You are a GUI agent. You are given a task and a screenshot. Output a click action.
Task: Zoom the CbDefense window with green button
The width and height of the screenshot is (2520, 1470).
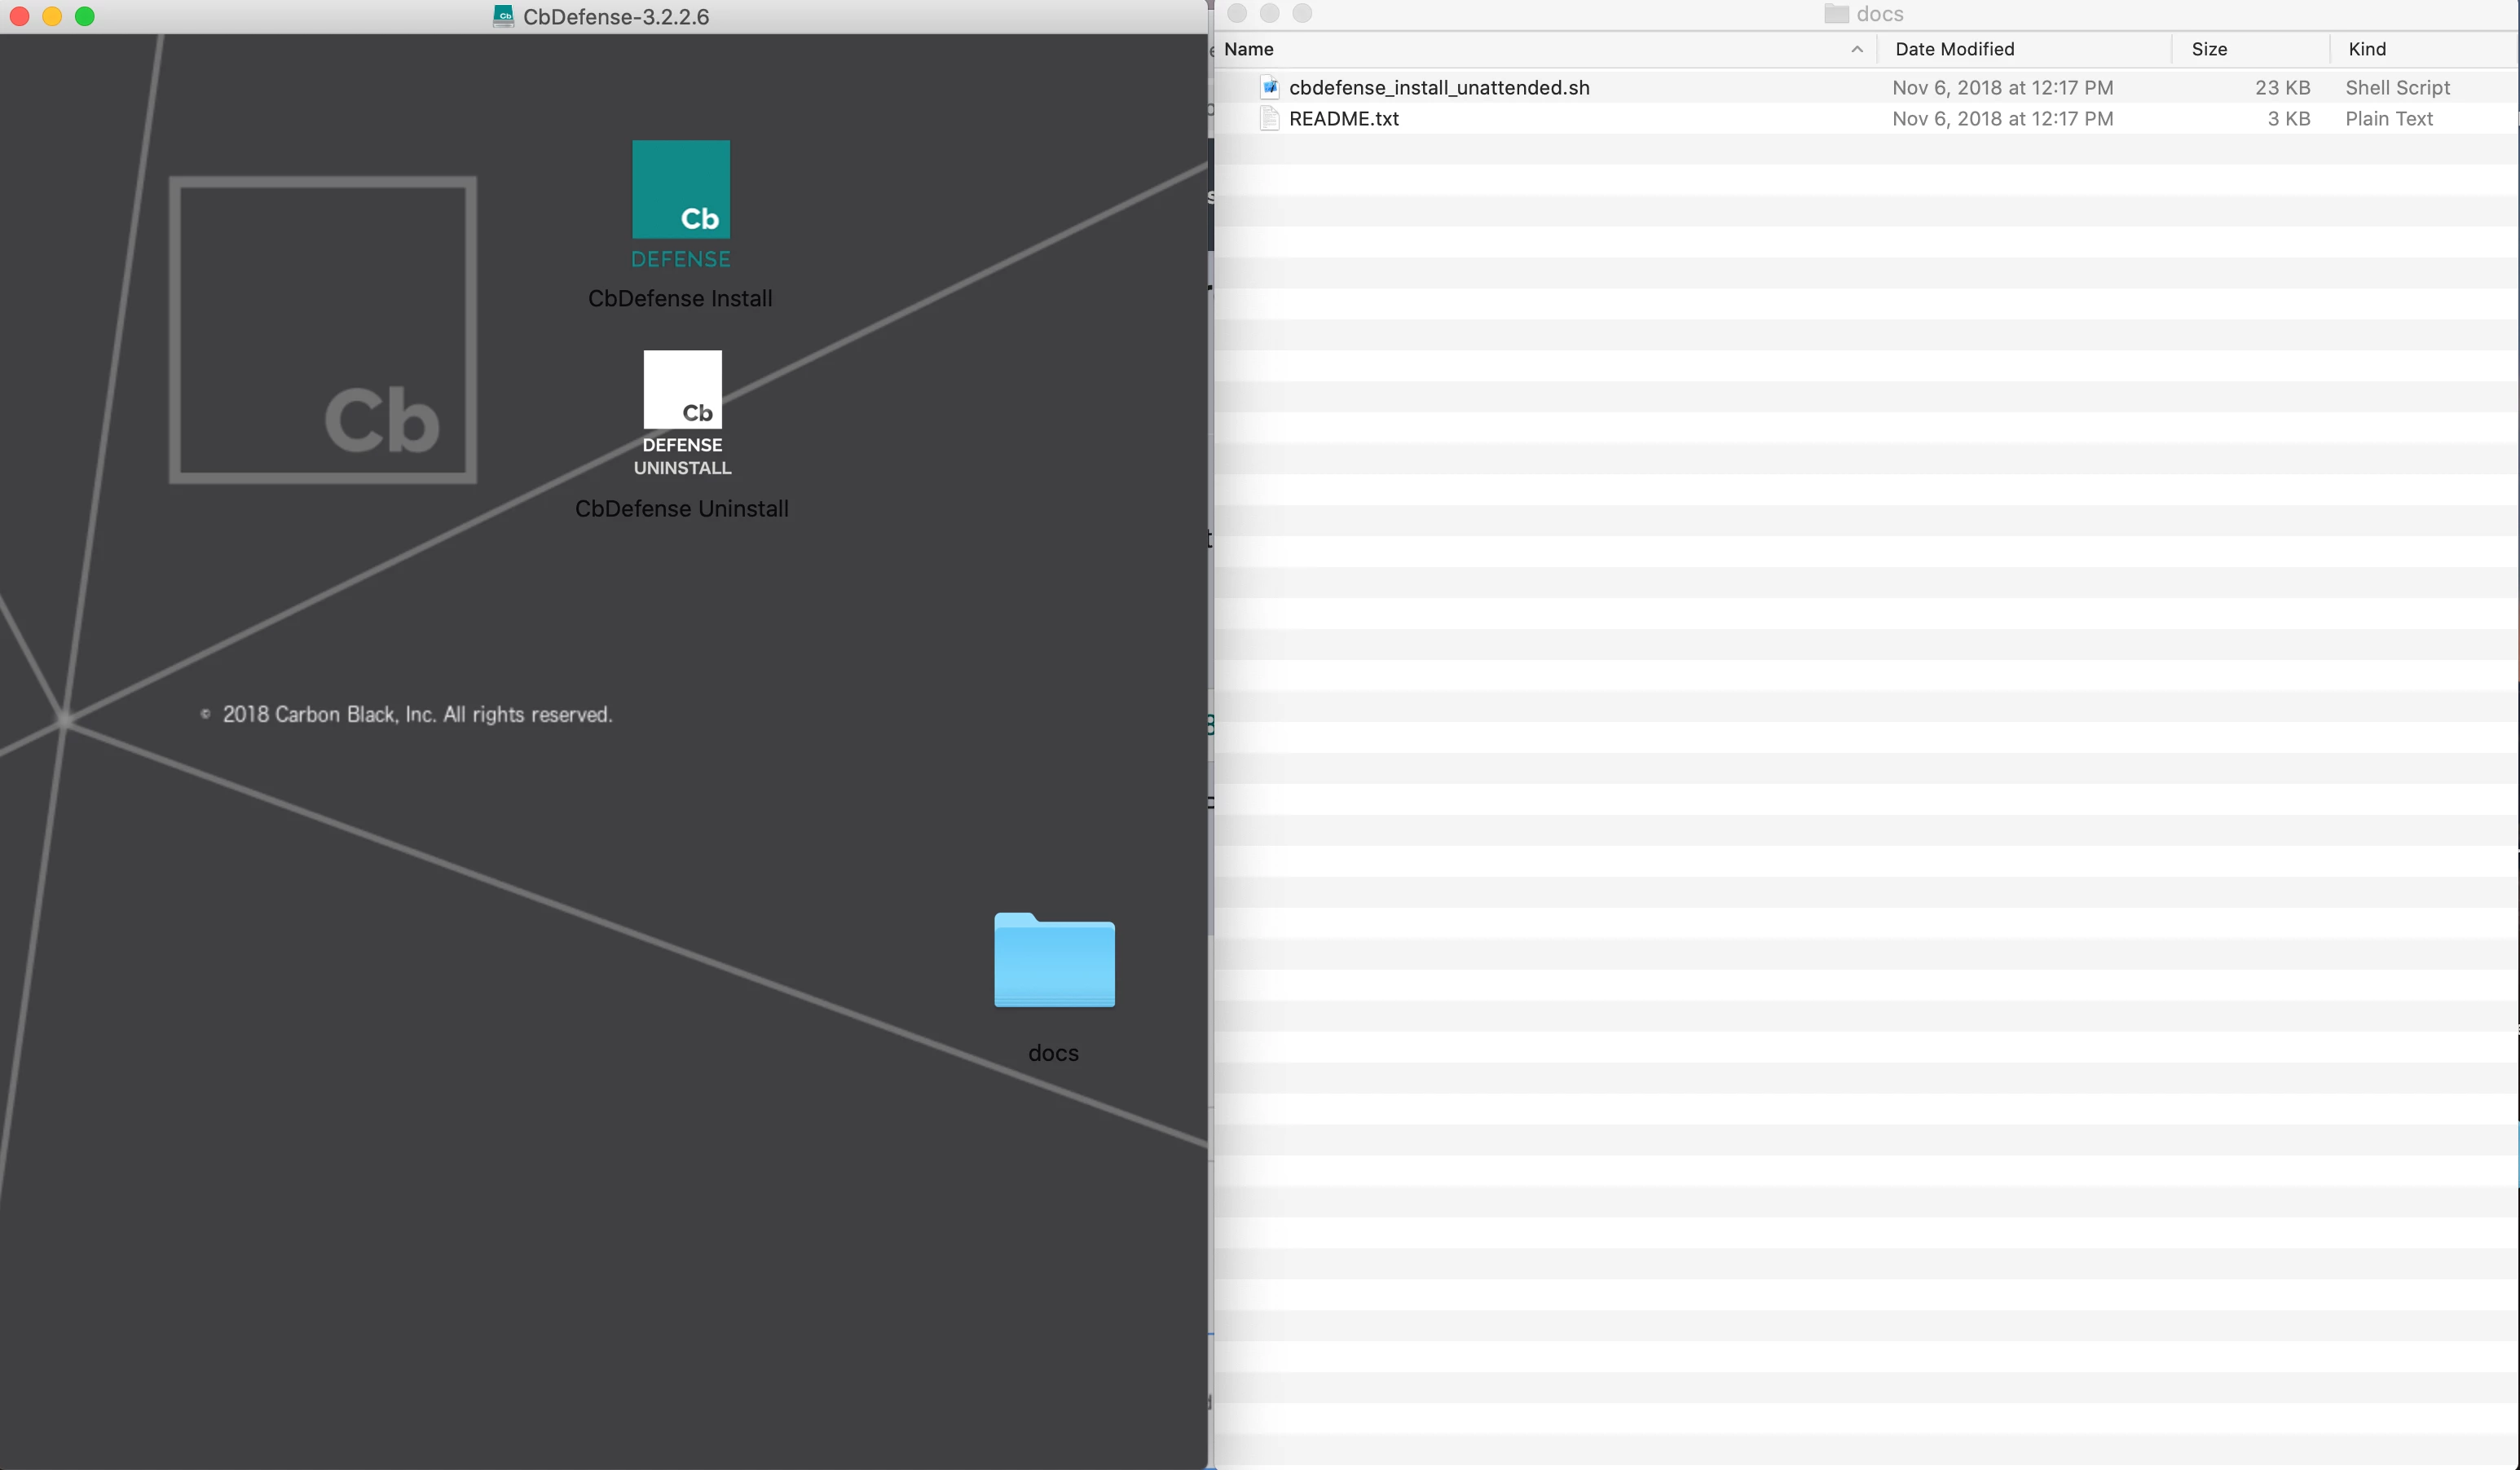[85, 16]
